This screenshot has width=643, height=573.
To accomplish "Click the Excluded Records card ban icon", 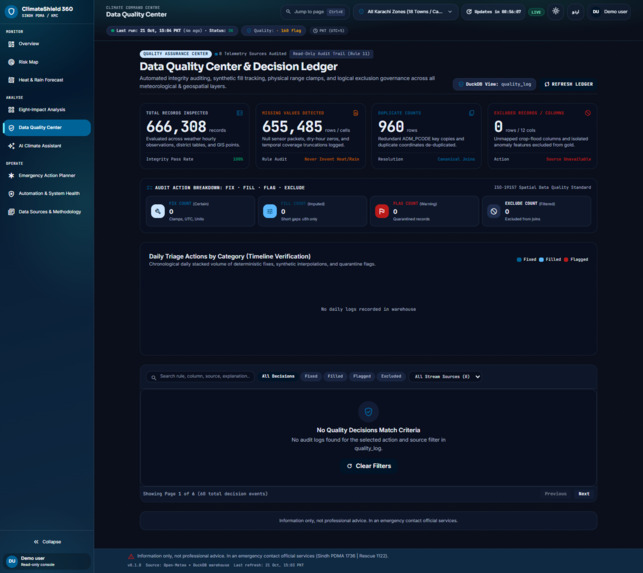I will pyautogui.click(x=588, y=113).
